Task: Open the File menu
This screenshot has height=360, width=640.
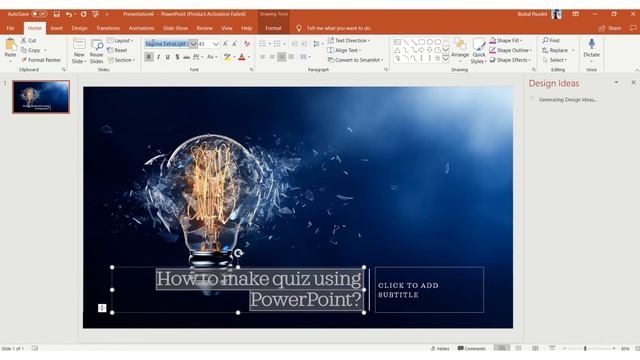Action: pyautogui.click(x=11, y=28)
